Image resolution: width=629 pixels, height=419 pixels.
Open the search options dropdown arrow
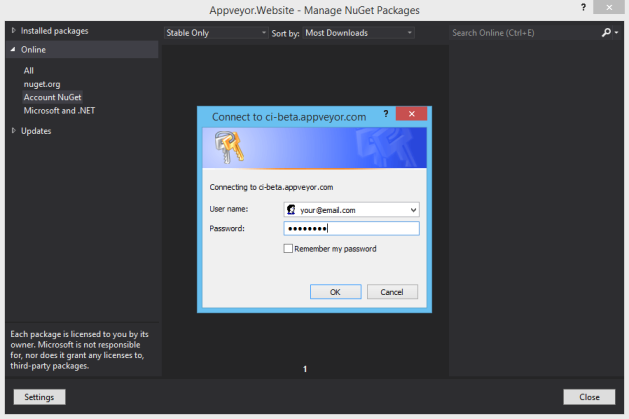pyautogui.click(x=617, y=32)
